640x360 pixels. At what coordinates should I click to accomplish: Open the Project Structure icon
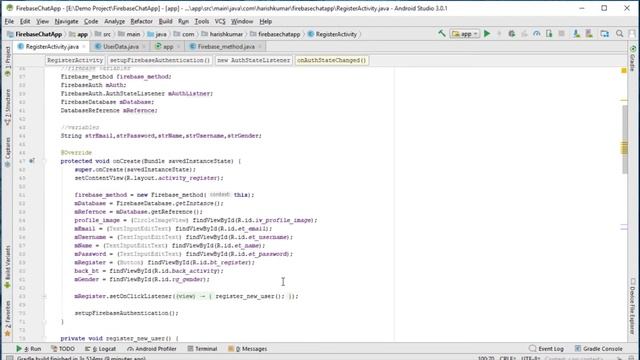604,34
